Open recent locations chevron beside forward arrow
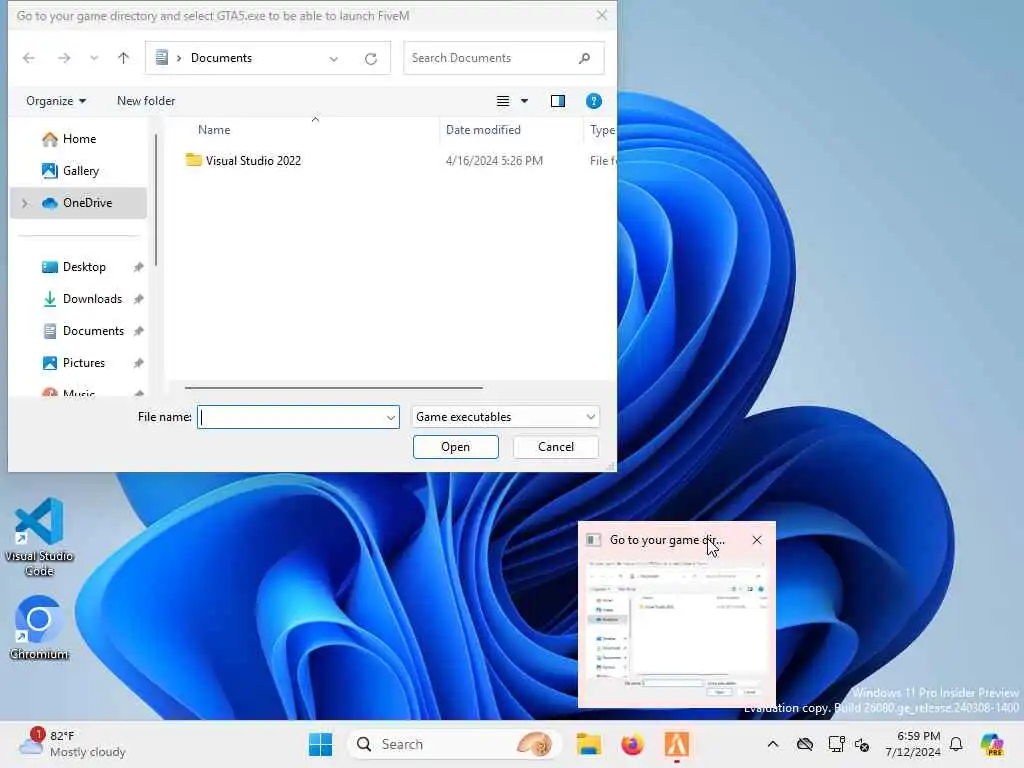 [94, 58]
